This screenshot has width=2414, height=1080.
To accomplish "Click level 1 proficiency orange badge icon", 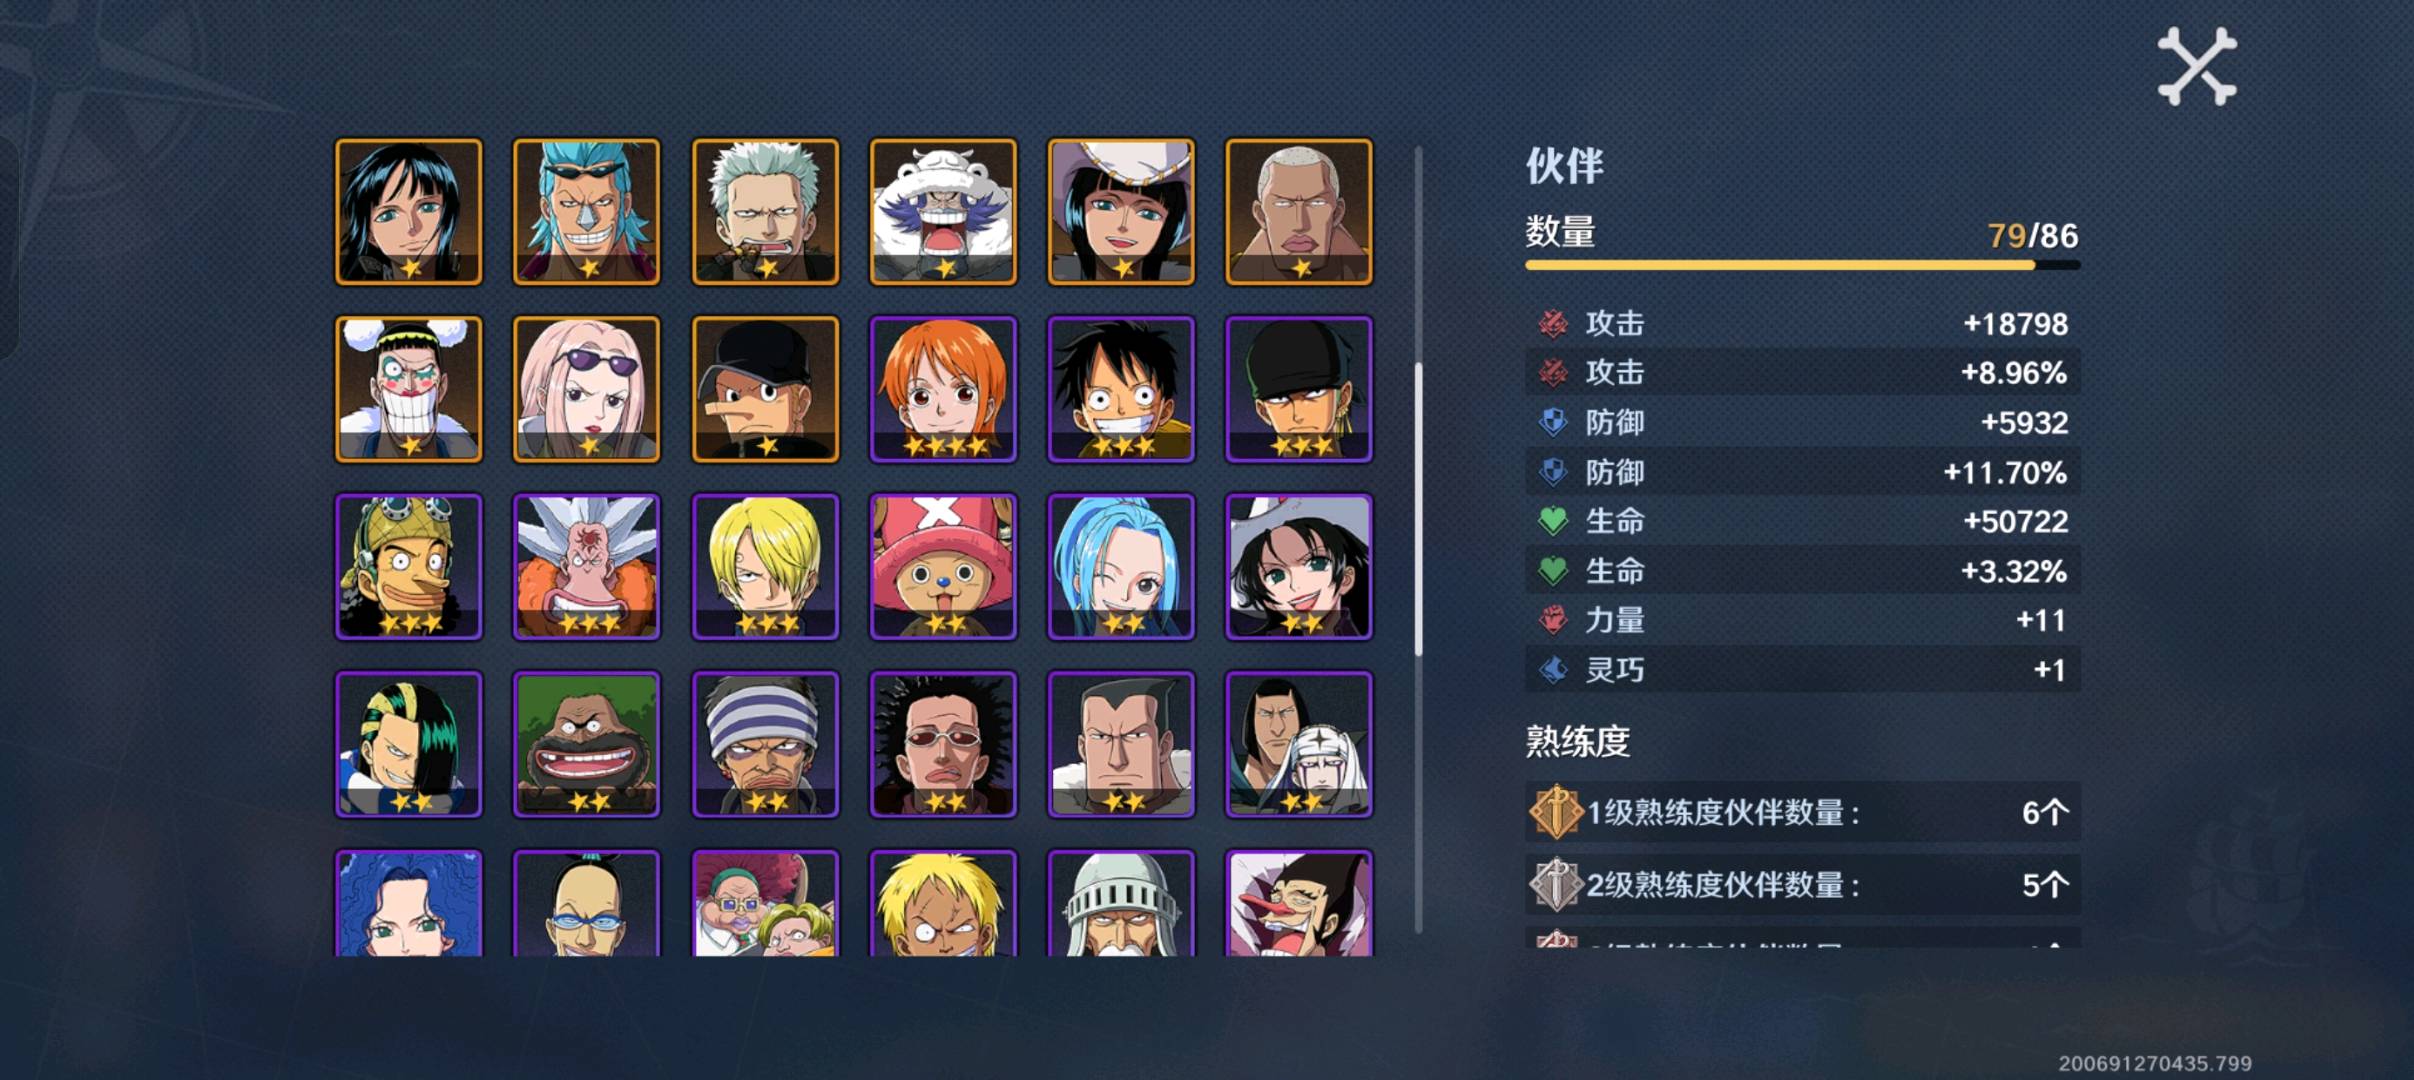I will 1556,811.
